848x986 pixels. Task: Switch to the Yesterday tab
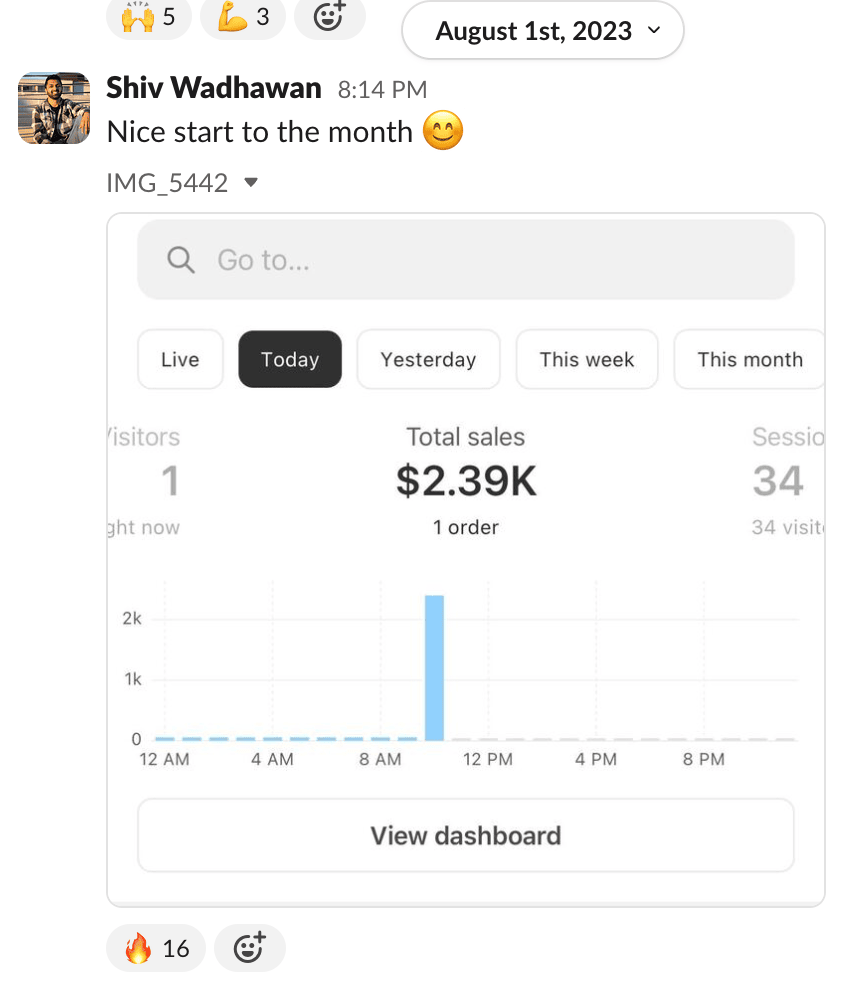coord(428,359)
